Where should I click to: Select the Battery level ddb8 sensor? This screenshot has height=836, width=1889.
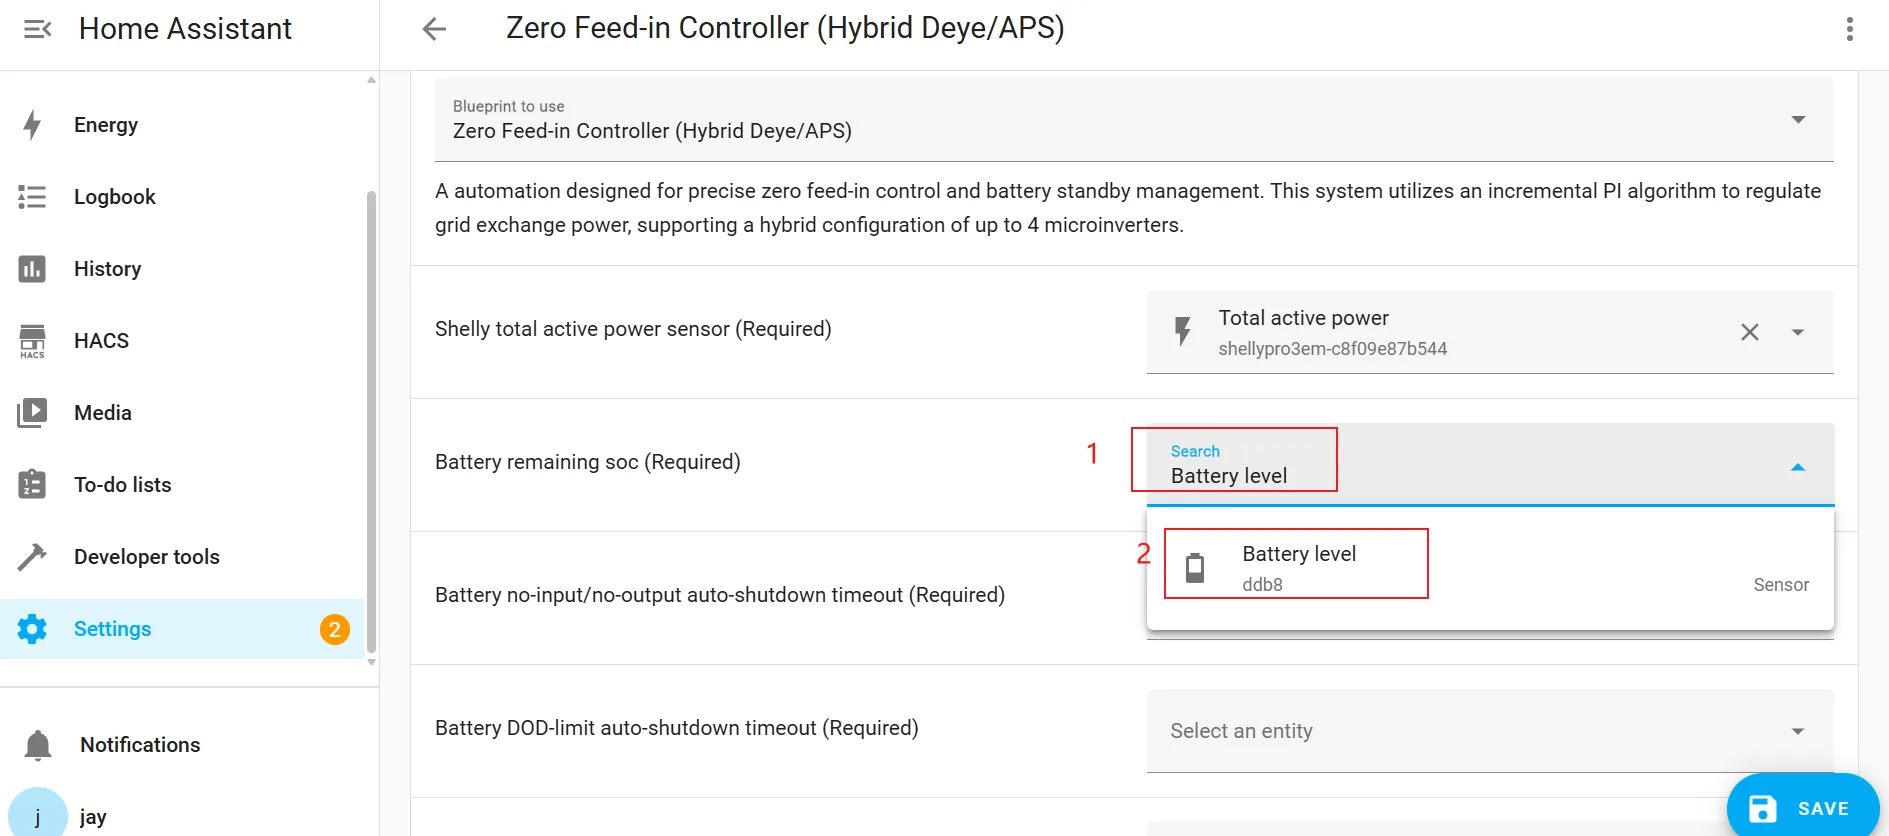pos(1298,566)
